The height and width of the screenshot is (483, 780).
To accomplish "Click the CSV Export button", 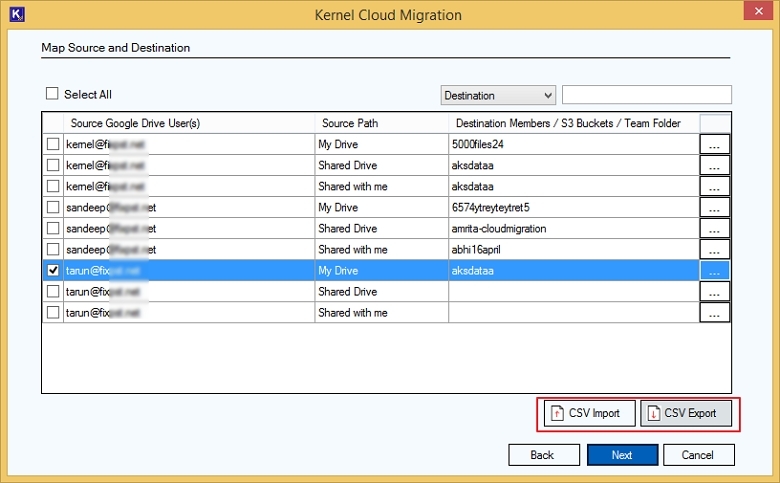I will pos(686,413).
